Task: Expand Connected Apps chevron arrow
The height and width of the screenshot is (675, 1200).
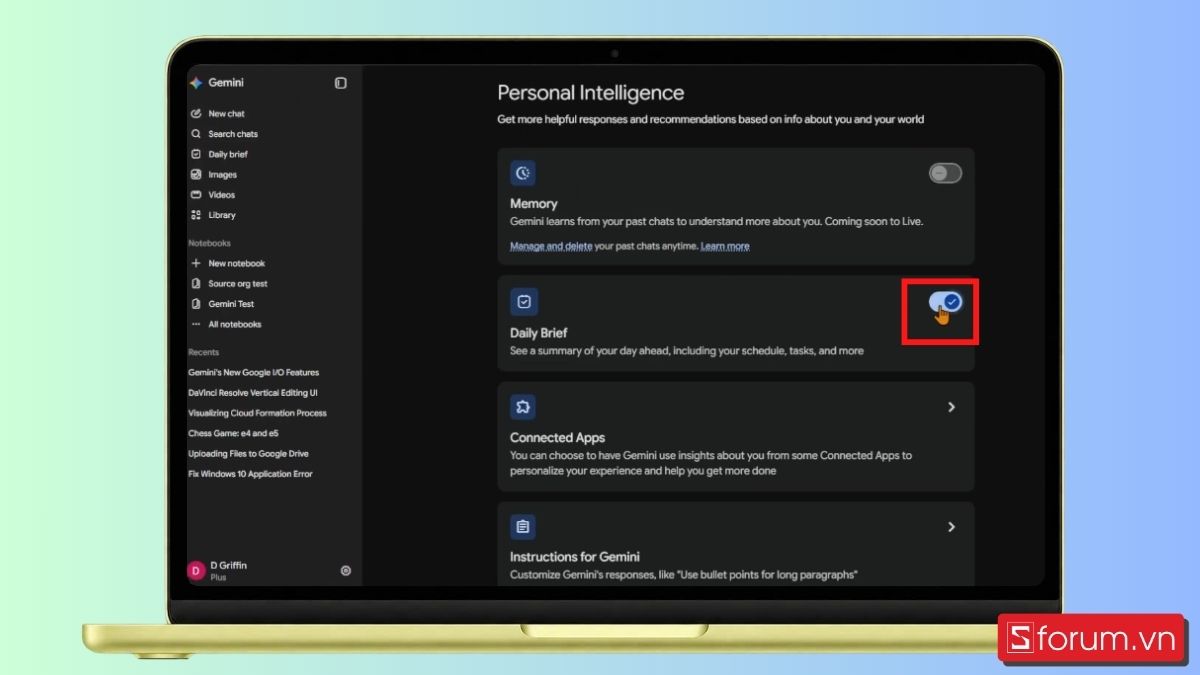Action: click(951, 407)
